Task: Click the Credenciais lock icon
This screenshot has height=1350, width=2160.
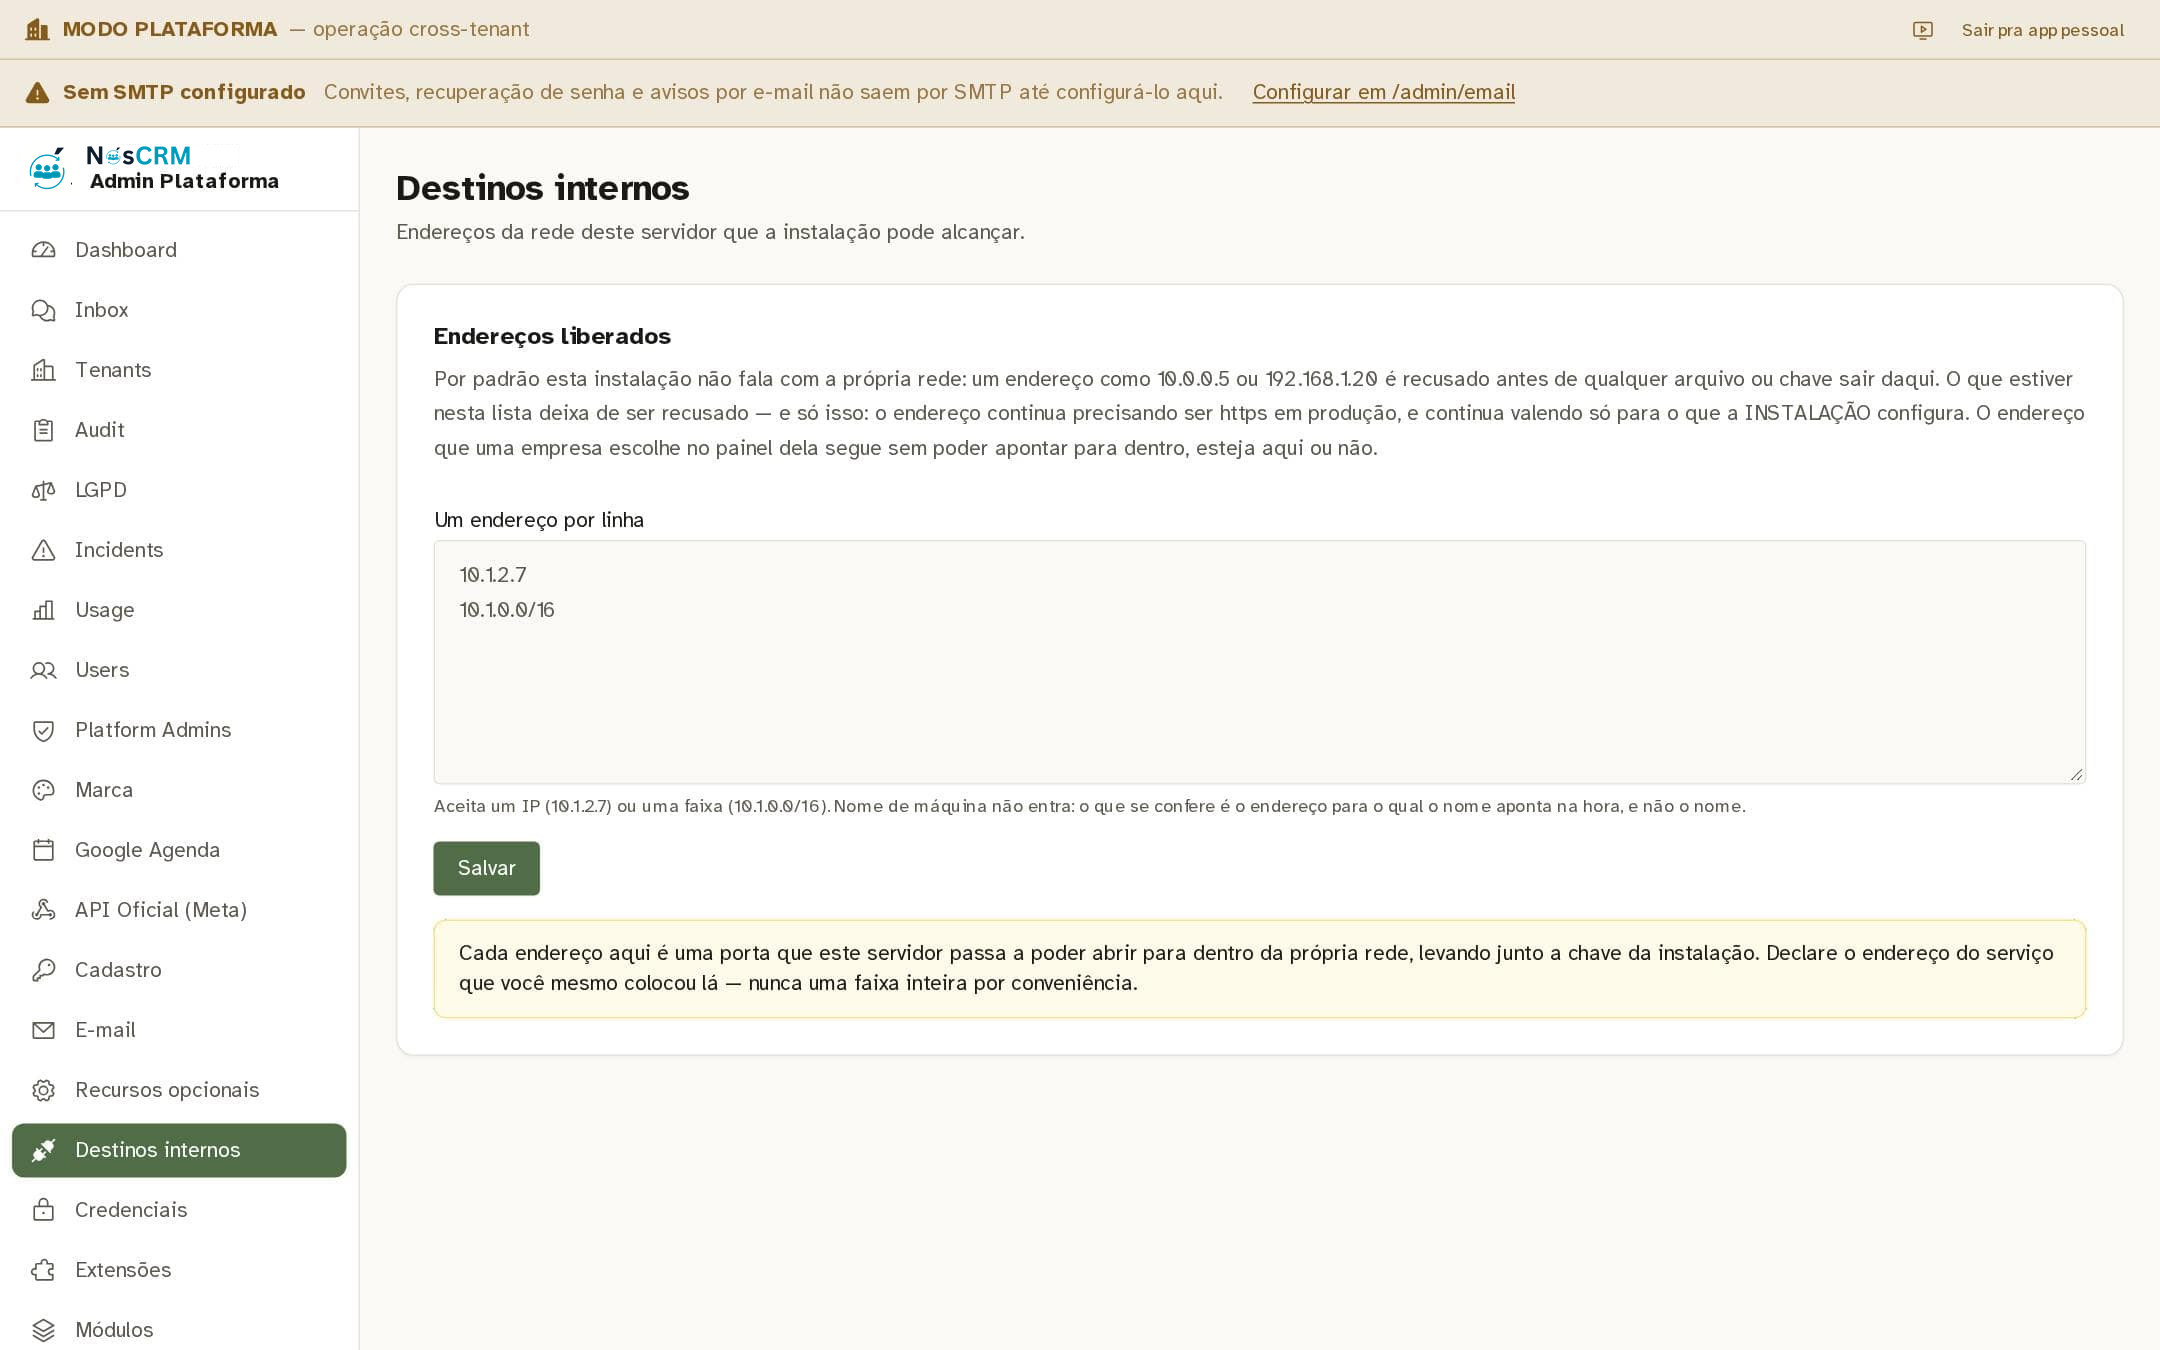Action: 43,1210
